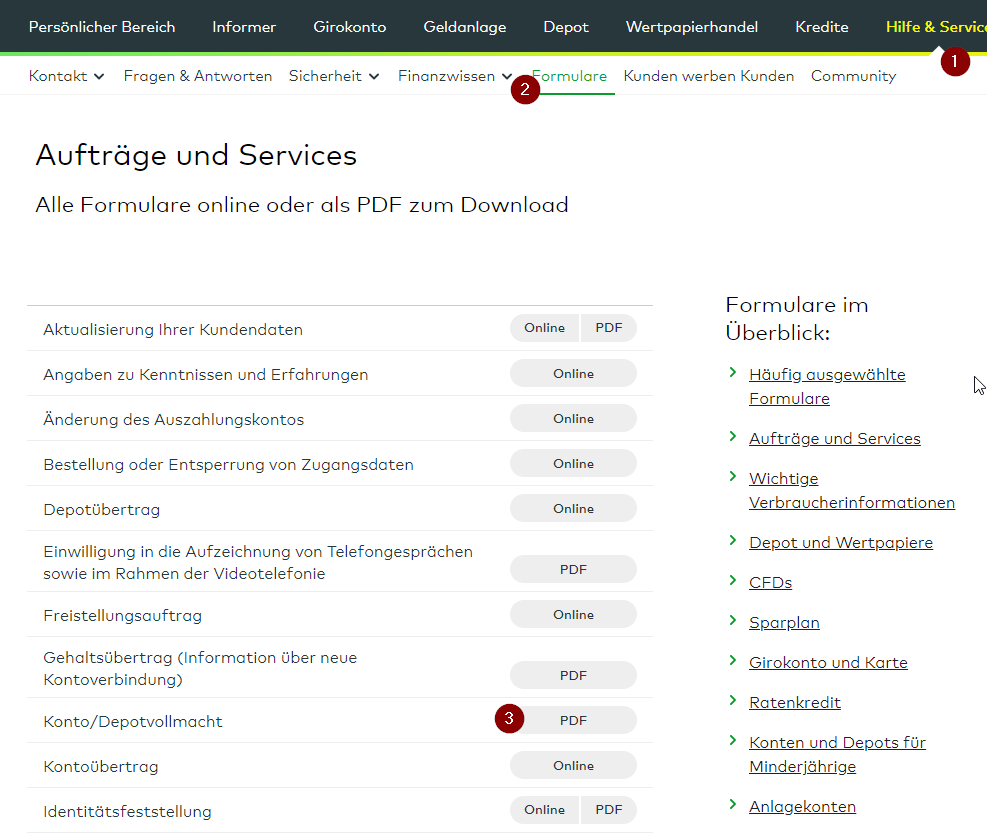Open the Girokonto main navigation item
The image size is (987, 836).
click(349, 27)
